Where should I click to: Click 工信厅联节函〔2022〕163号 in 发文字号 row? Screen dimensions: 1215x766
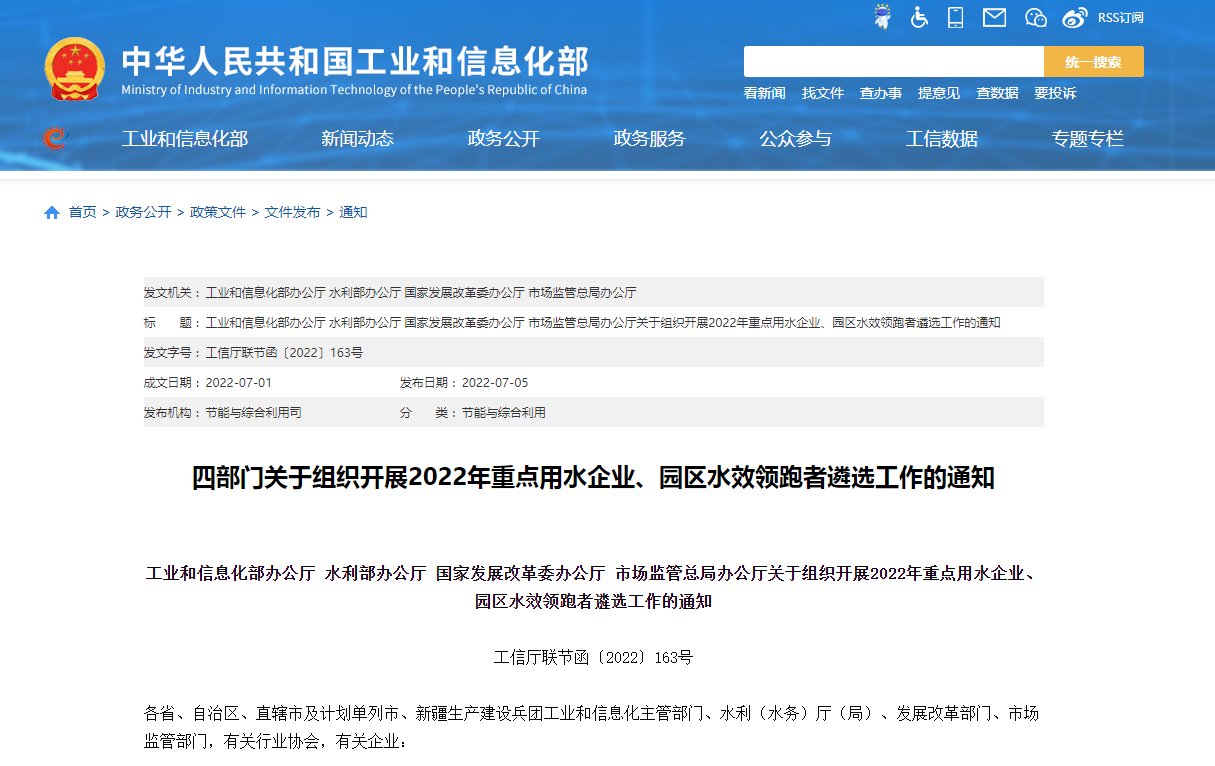pyautogui.click(x=284, y=353)
